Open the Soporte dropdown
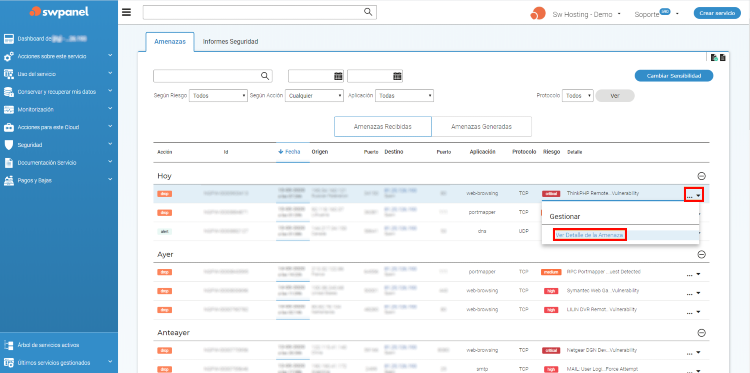750x373 pixels. tap(657, 13)
